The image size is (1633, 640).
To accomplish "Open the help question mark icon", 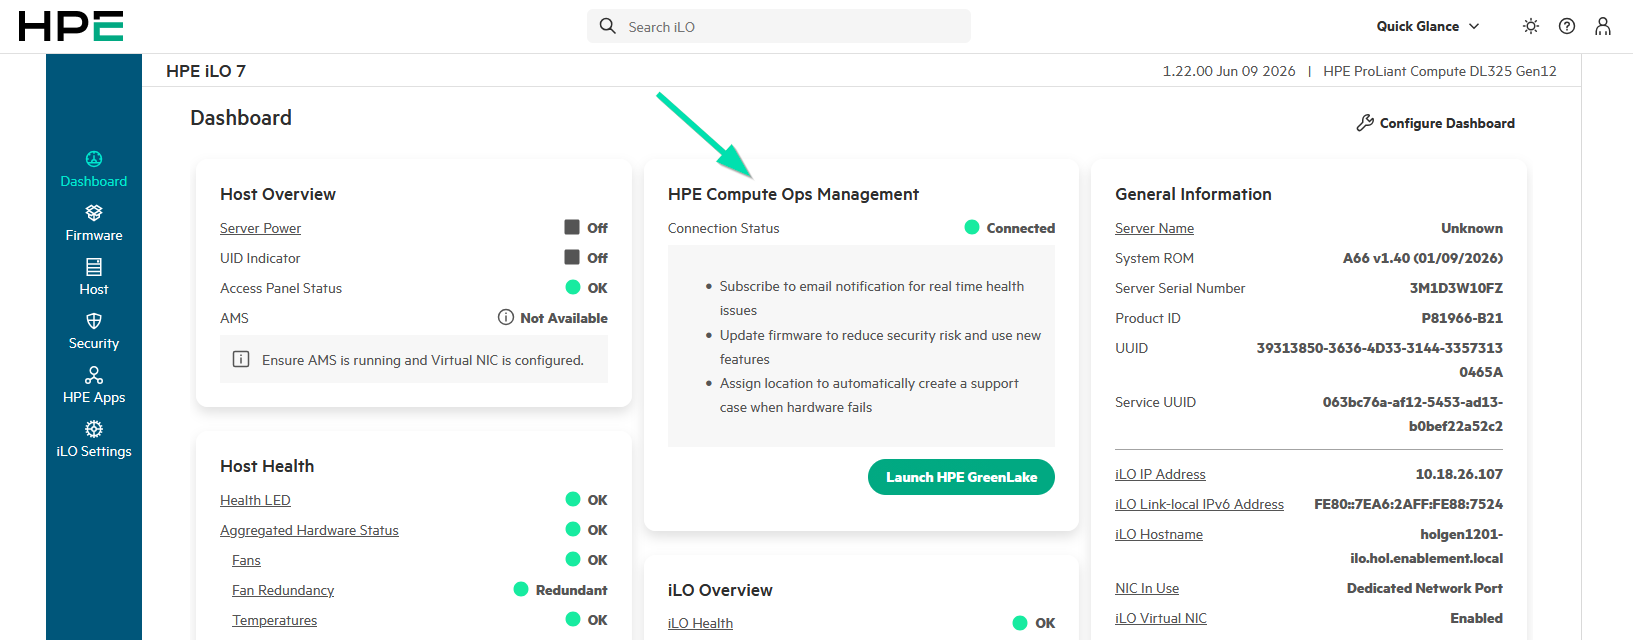I will tap(1567, 26).
